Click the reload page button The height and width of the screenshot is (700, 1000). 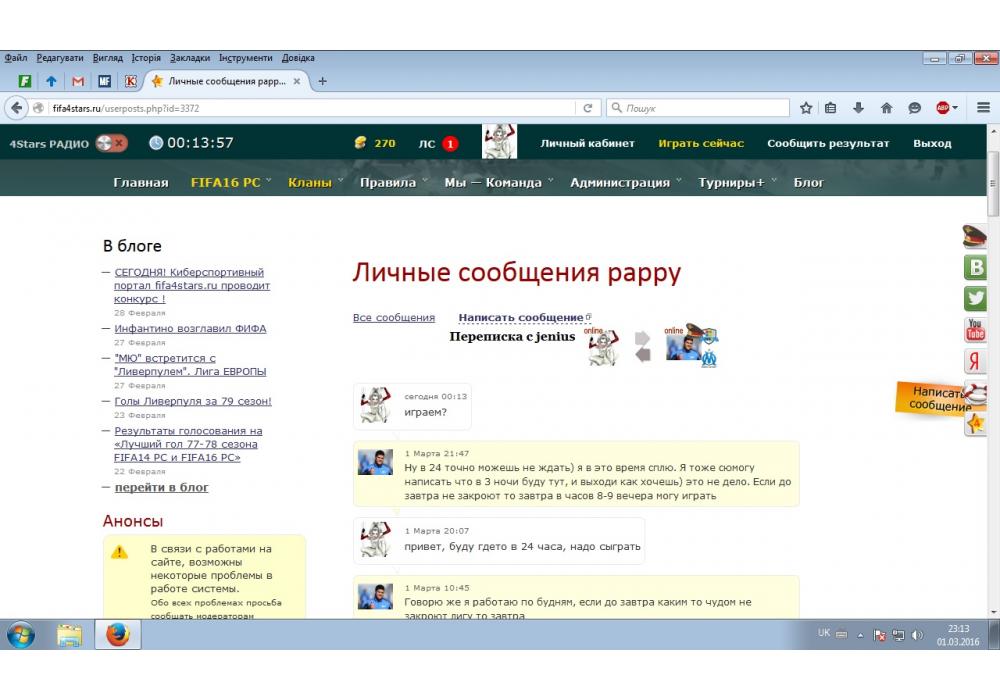588,108
